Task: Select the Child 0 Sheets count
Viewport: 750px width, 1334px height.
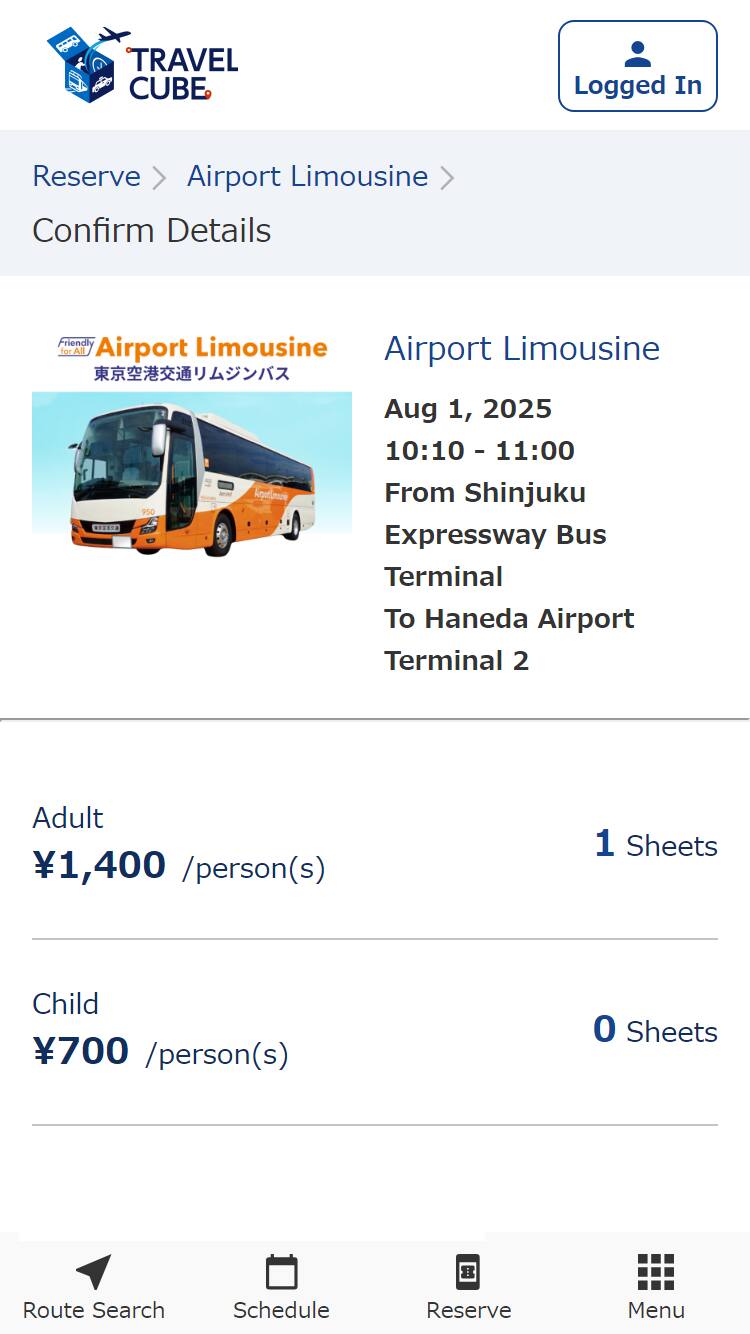Action: tap(655, 1031)
